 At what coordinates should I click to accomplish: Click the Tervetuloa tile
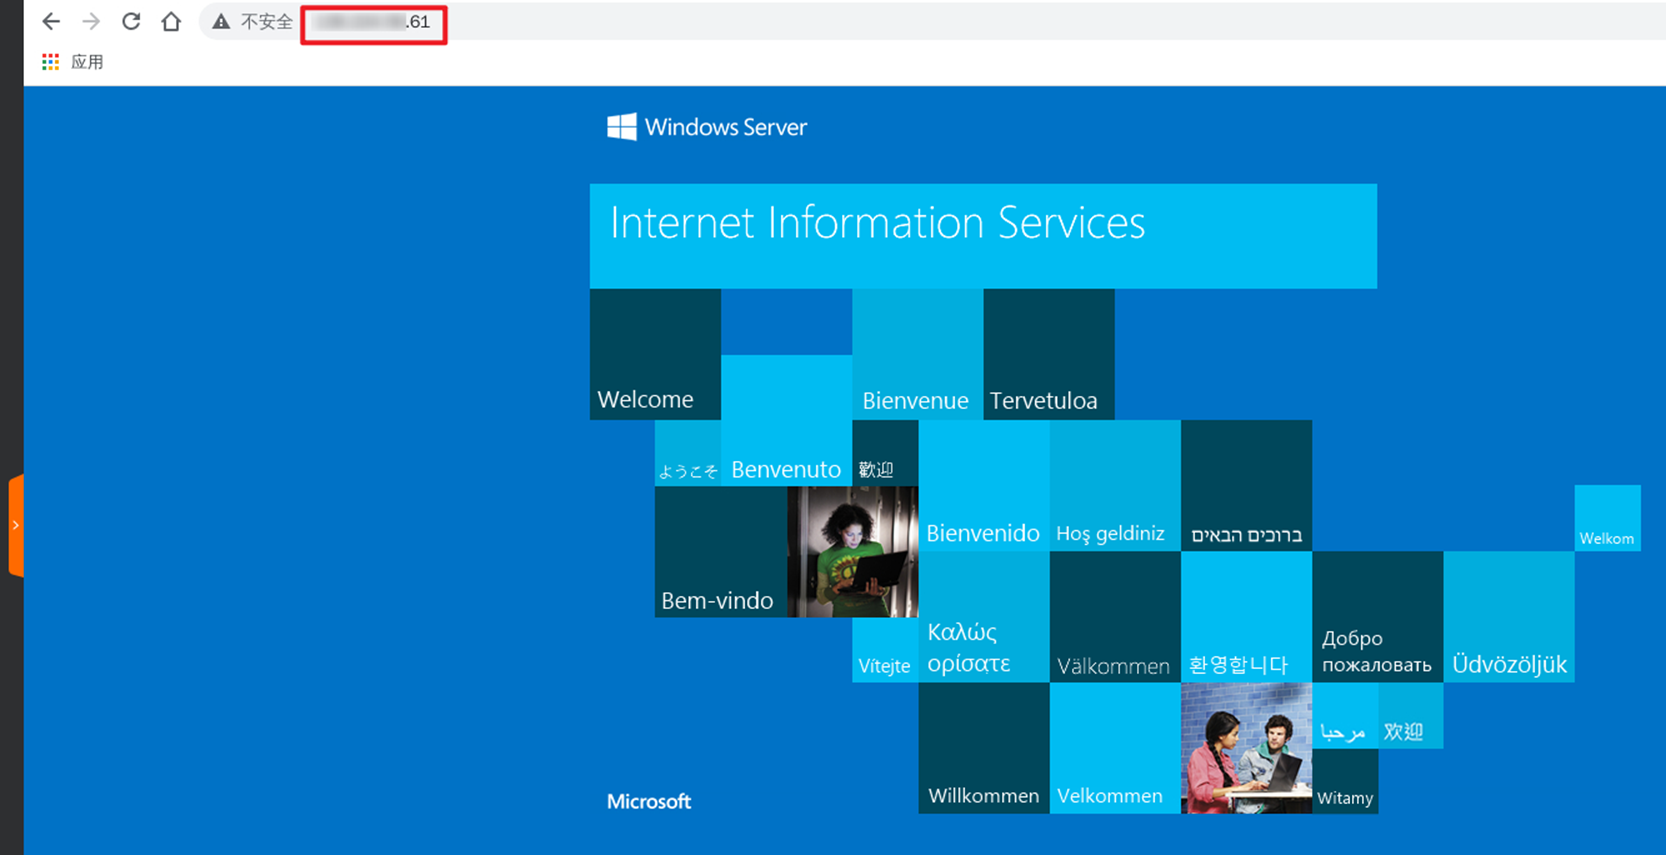(x=1049, y=354)
